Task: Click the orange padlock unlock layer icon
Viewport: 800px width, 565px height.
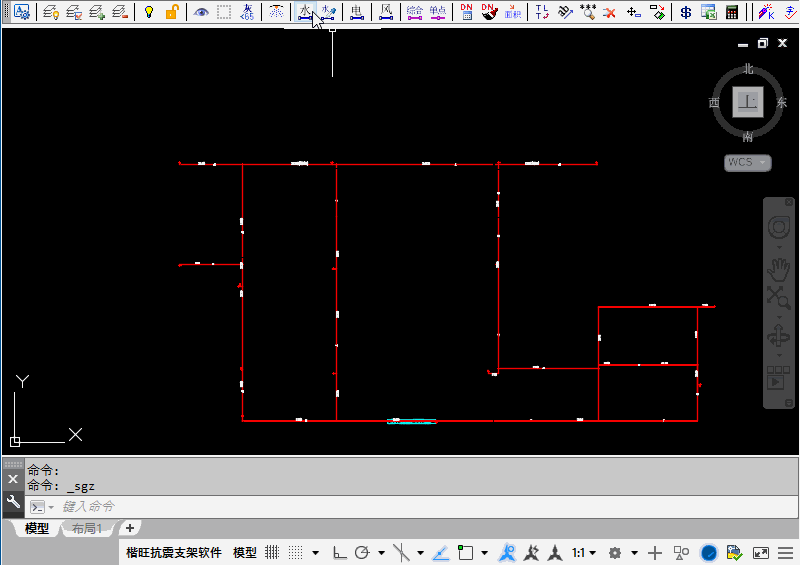Action: [x=172, y=12]
